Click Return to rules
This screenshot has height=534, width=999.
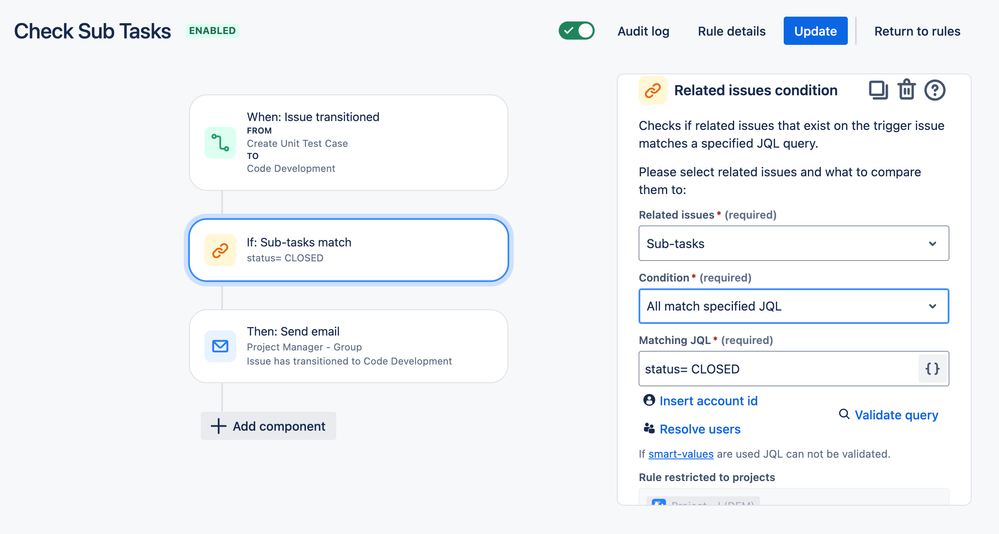(917, 31)
